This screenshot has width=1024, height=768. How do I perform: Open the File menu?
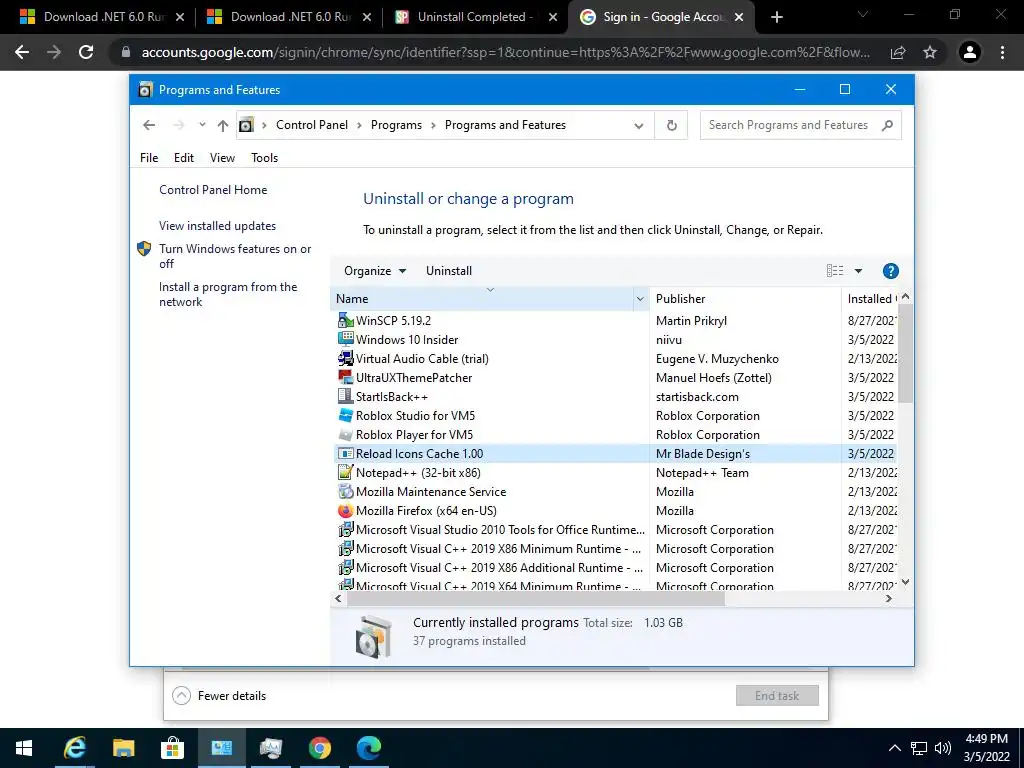149,158
